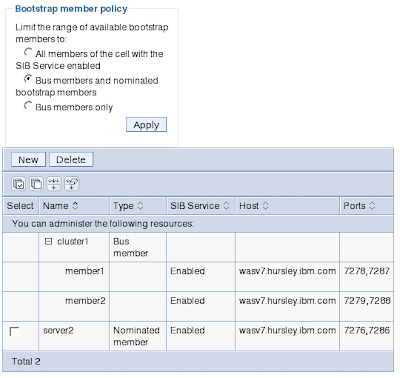Sort table by Host column arrows
The height and width of the screenshot is (378, 400).
click(265, 206)
